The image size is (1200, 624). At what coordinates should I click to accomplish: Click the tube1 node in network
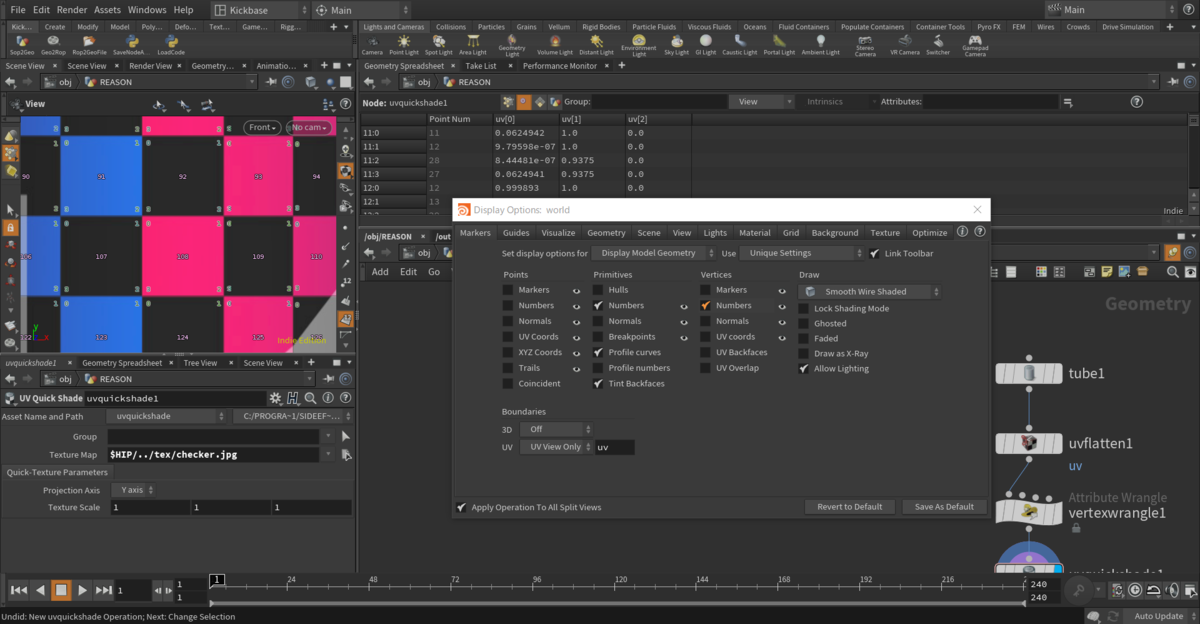click(x=1029, y=373)
